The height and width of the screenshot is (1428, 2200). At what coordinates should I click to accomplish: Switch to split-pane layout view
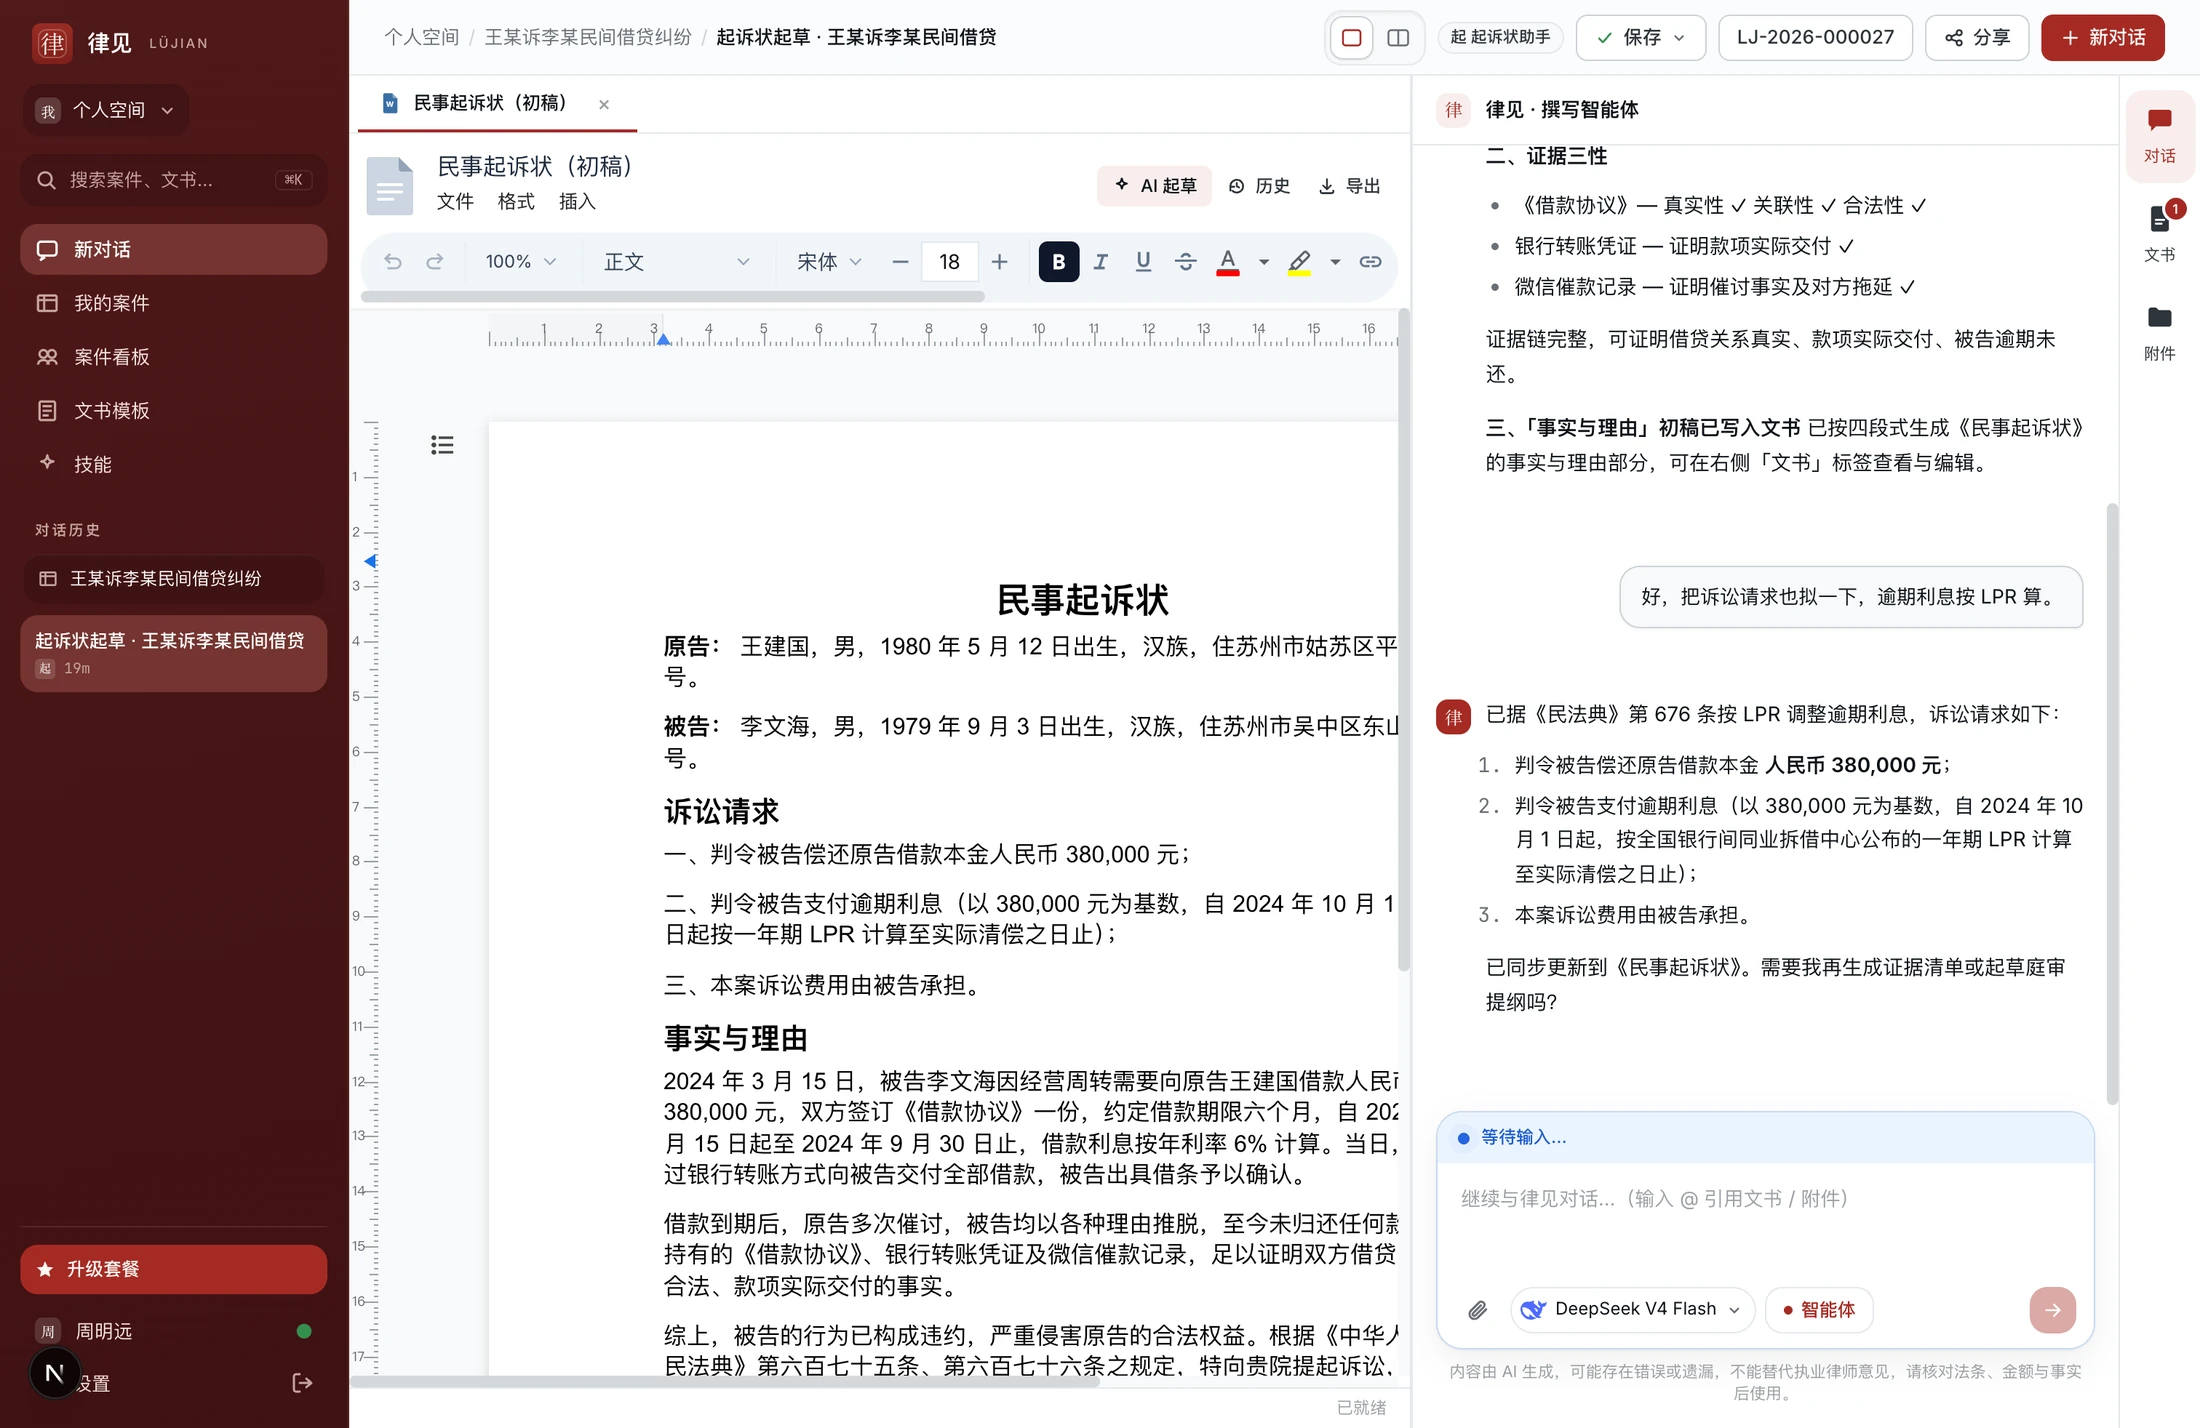(1398, 38)
